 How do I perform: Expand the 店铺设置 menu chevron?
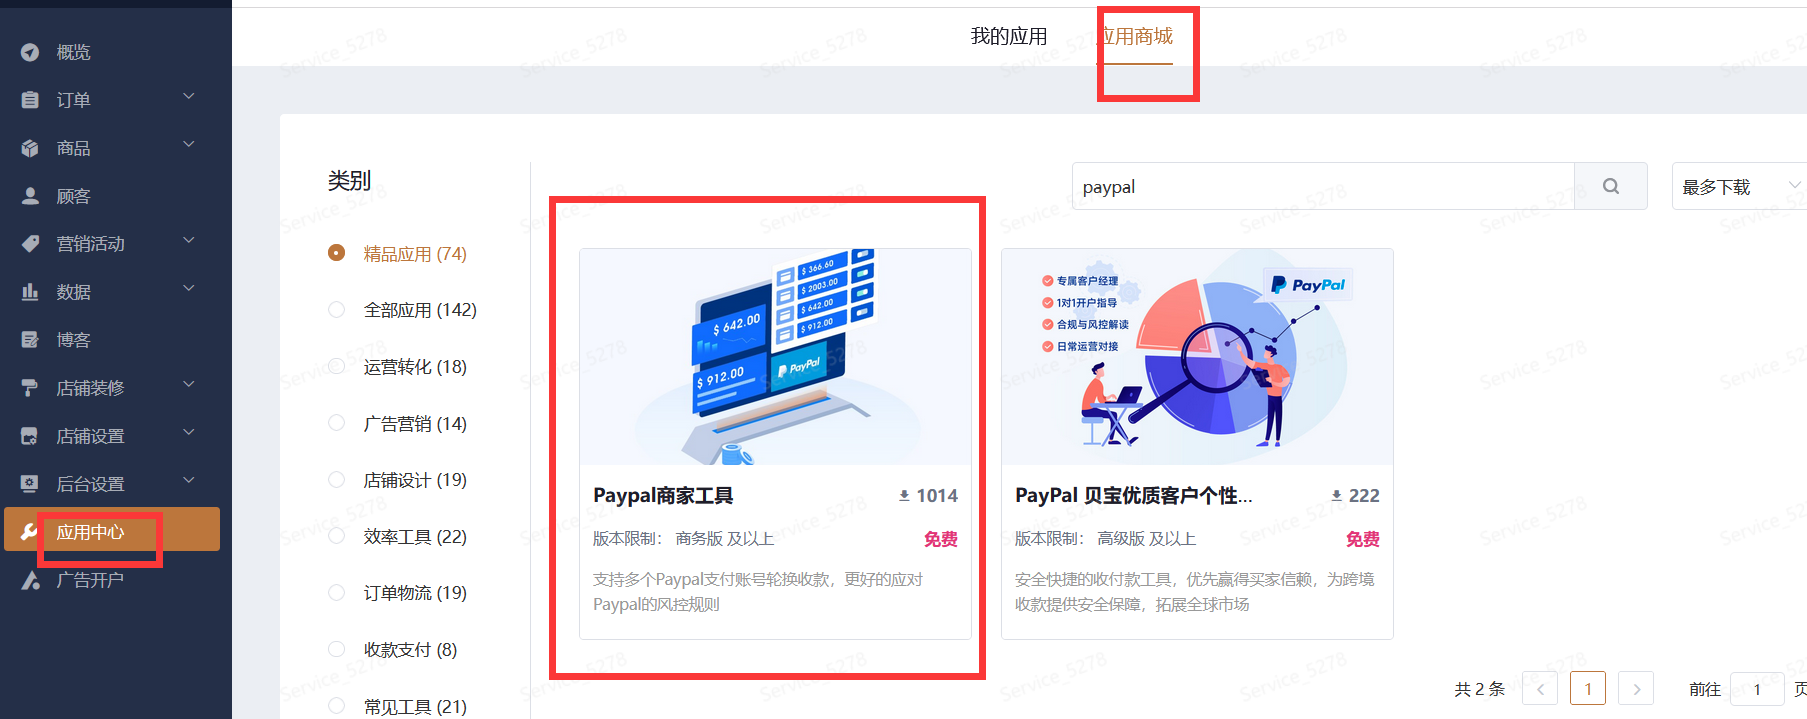click(189, 433)
